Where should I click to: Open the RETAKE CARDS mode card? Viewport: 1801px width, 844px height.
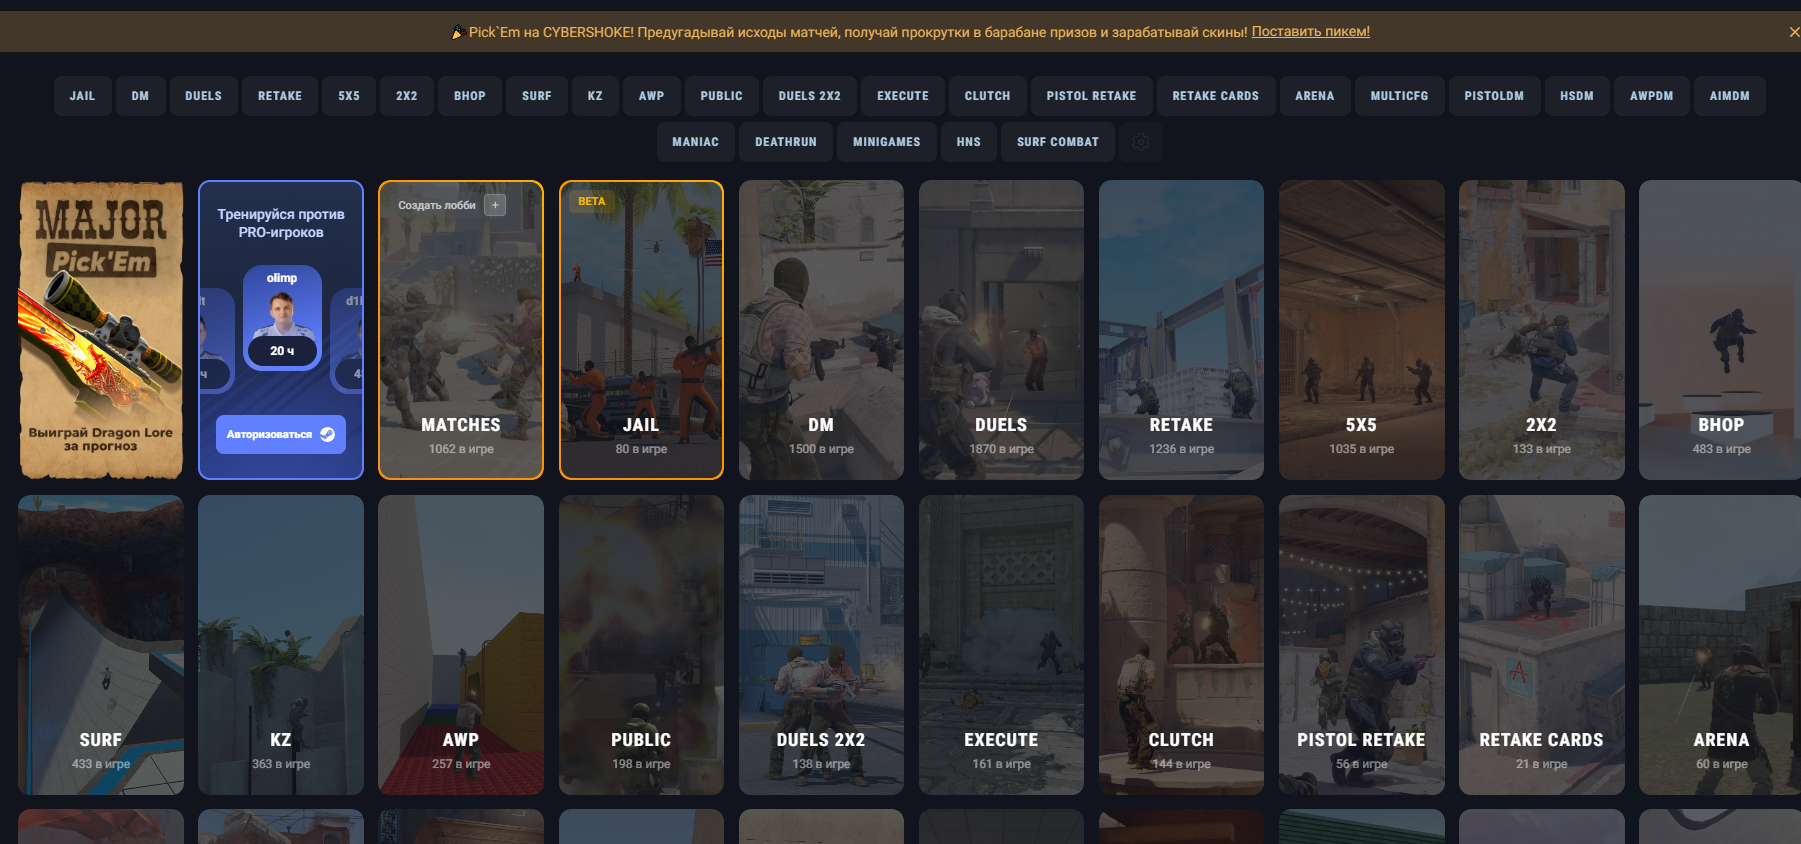(x=1541, y=645)
